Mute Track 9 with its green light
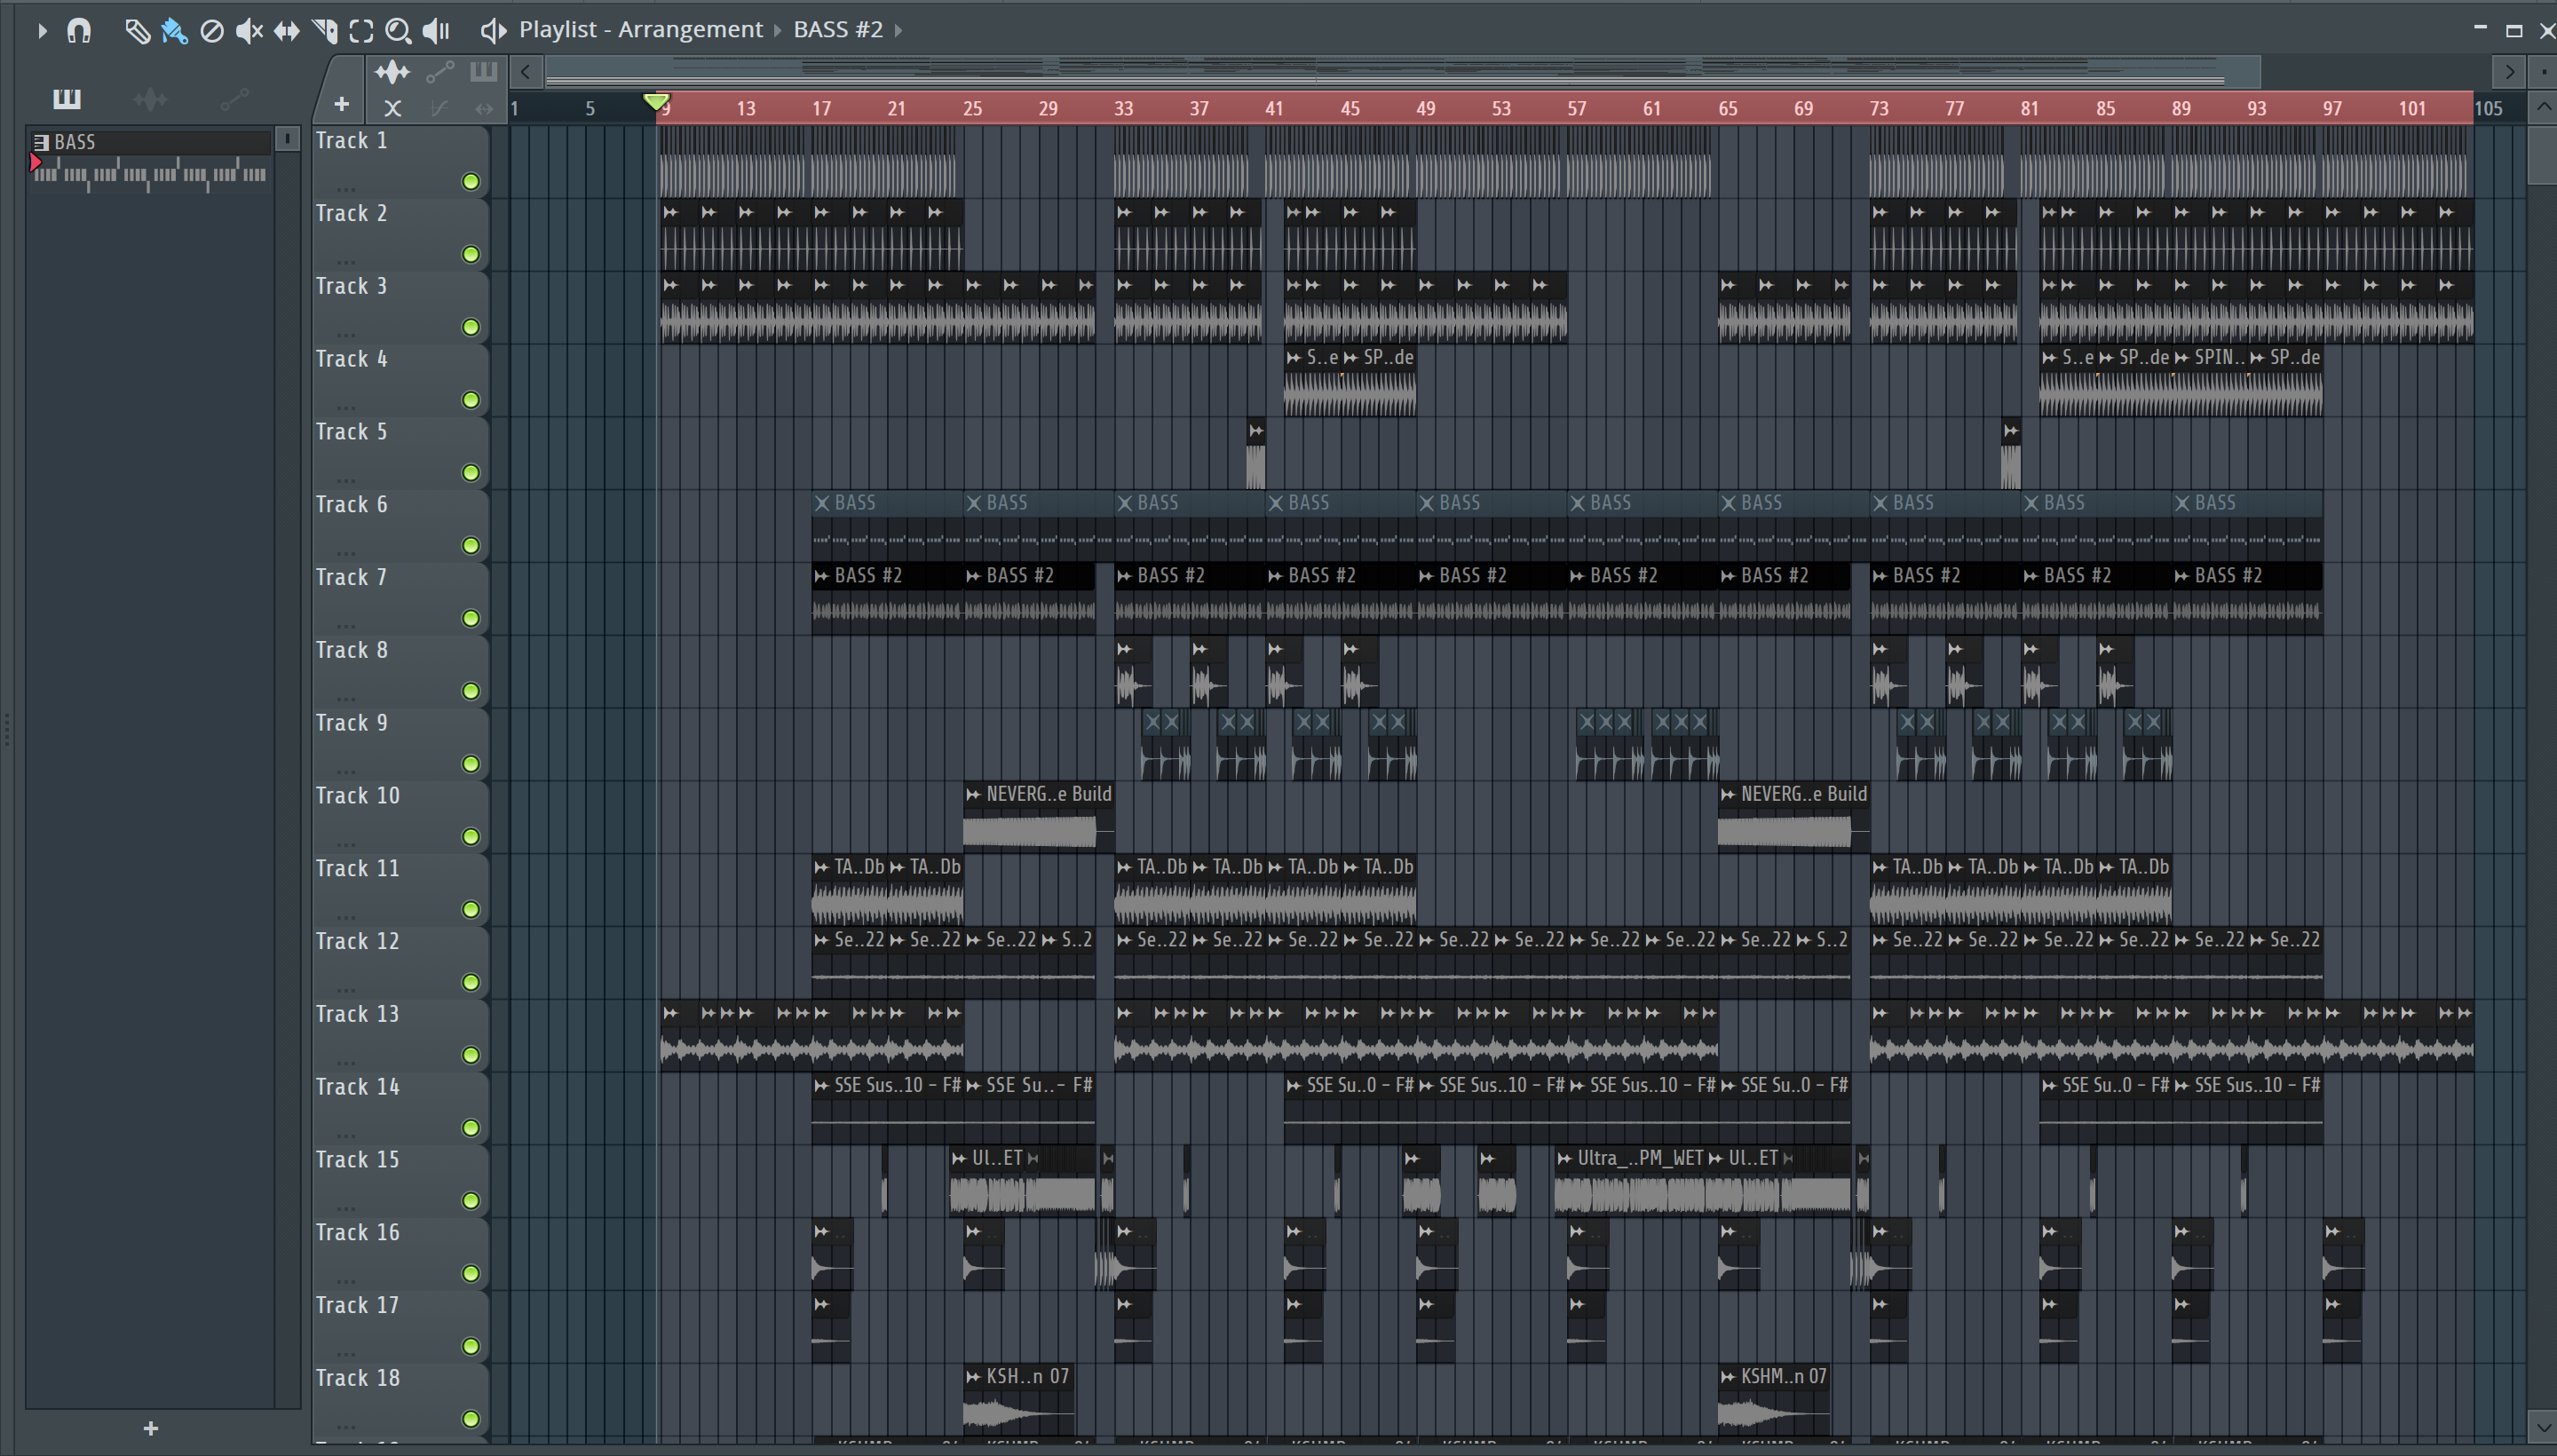The width and height of the screenshot is (2557, 1456). pyautogui.click(x=471, y=764)
